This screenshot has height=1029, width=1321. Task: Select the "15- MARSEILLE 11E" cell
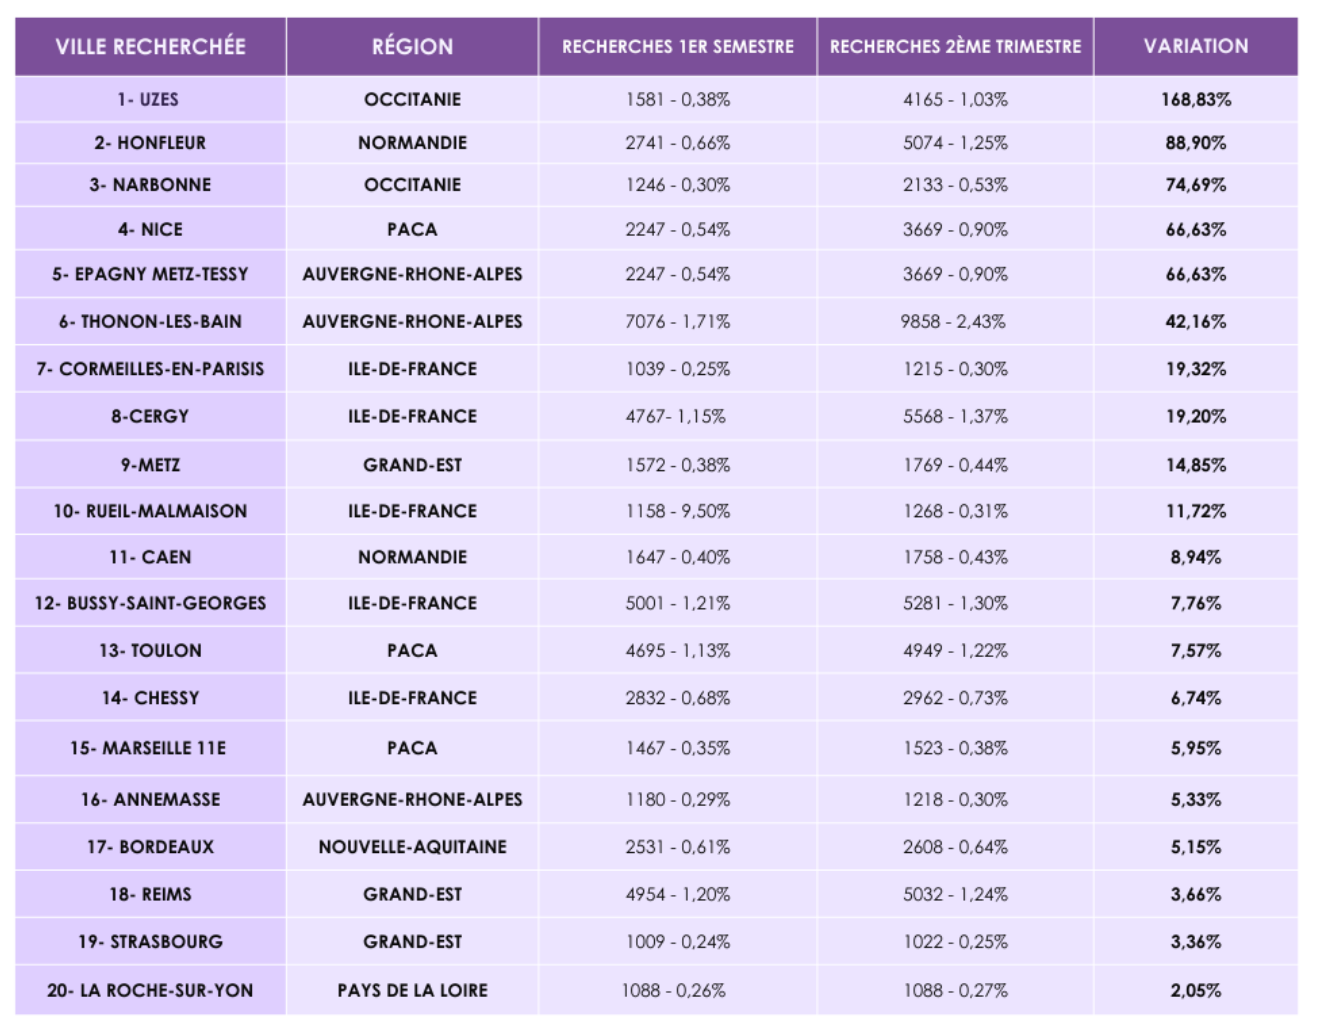pos(148,748)
